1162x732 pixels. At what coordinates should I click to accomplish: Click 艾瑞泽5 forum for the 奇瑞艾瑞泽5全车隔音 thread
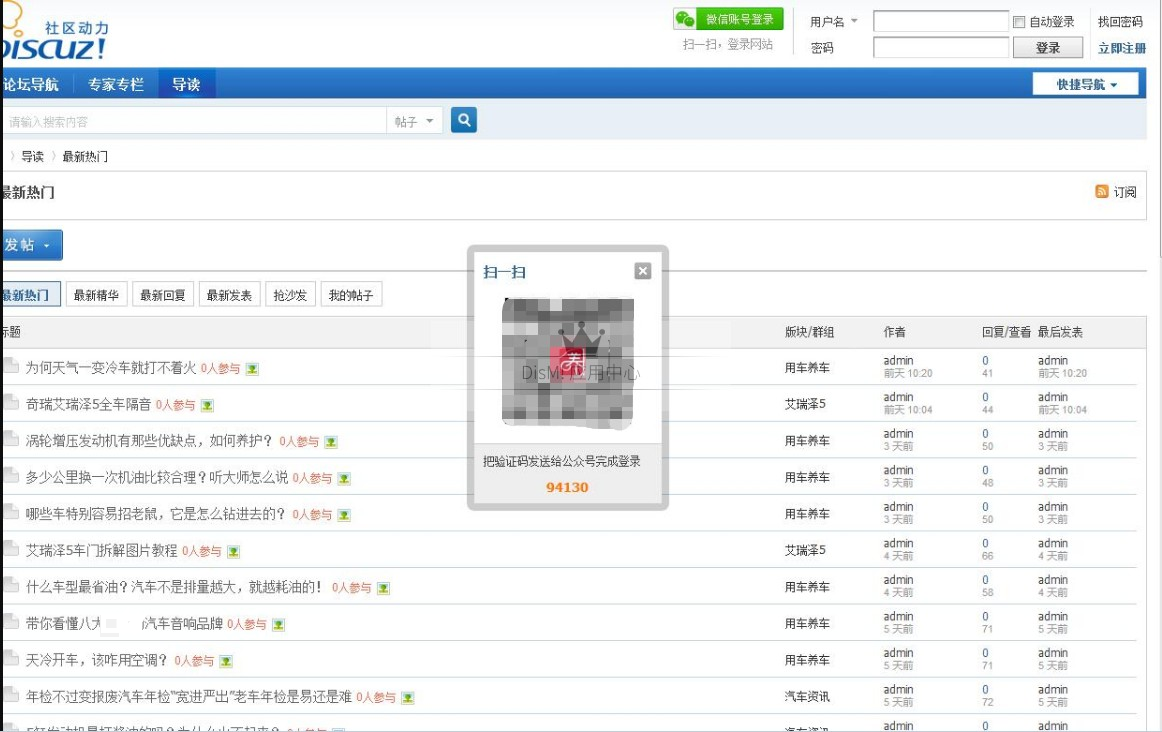click(x=805, y=404)
